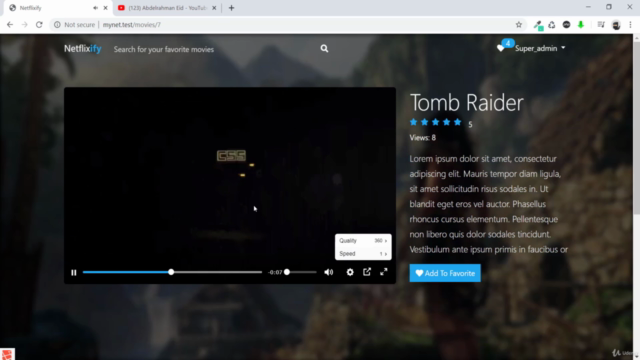This screenshot has height=360, width=640.
Task: Click the Tomb Raider movie title
Action: pyautogui.click(x=466, y=102)
